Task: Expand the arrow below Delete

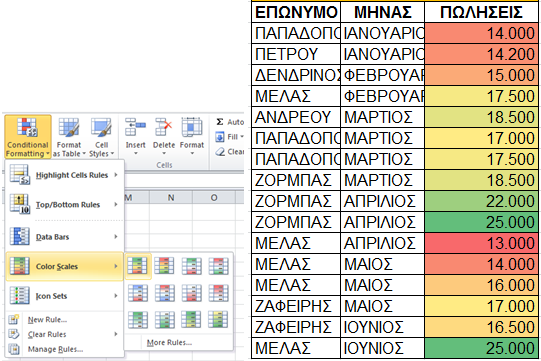Action: [164, 154]
